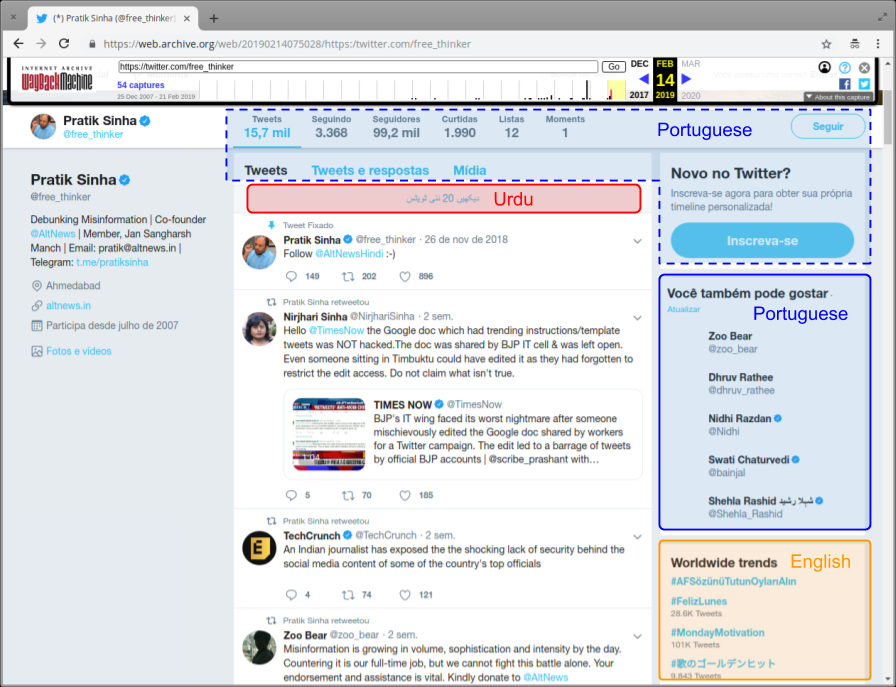
Task: Open the Curtidas count tab
Action: pos(459,127)
